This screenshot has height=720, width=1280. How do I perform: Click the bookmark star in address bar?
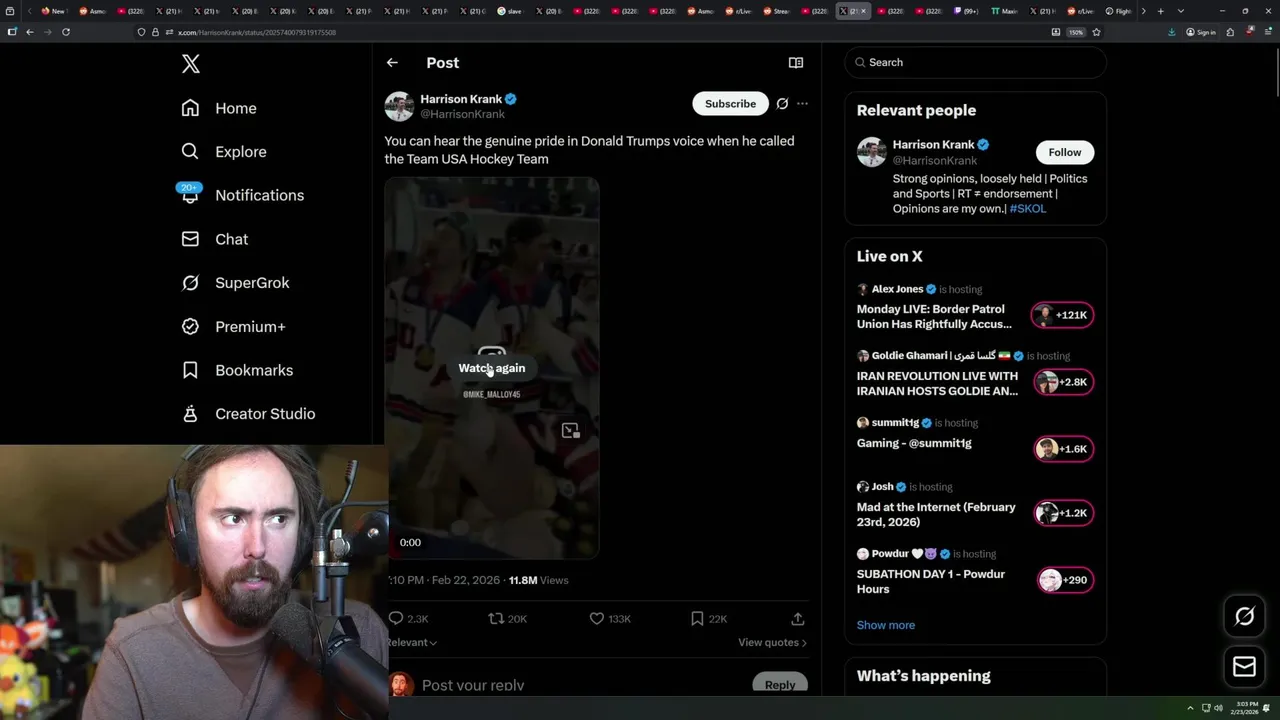(1096, 32)
